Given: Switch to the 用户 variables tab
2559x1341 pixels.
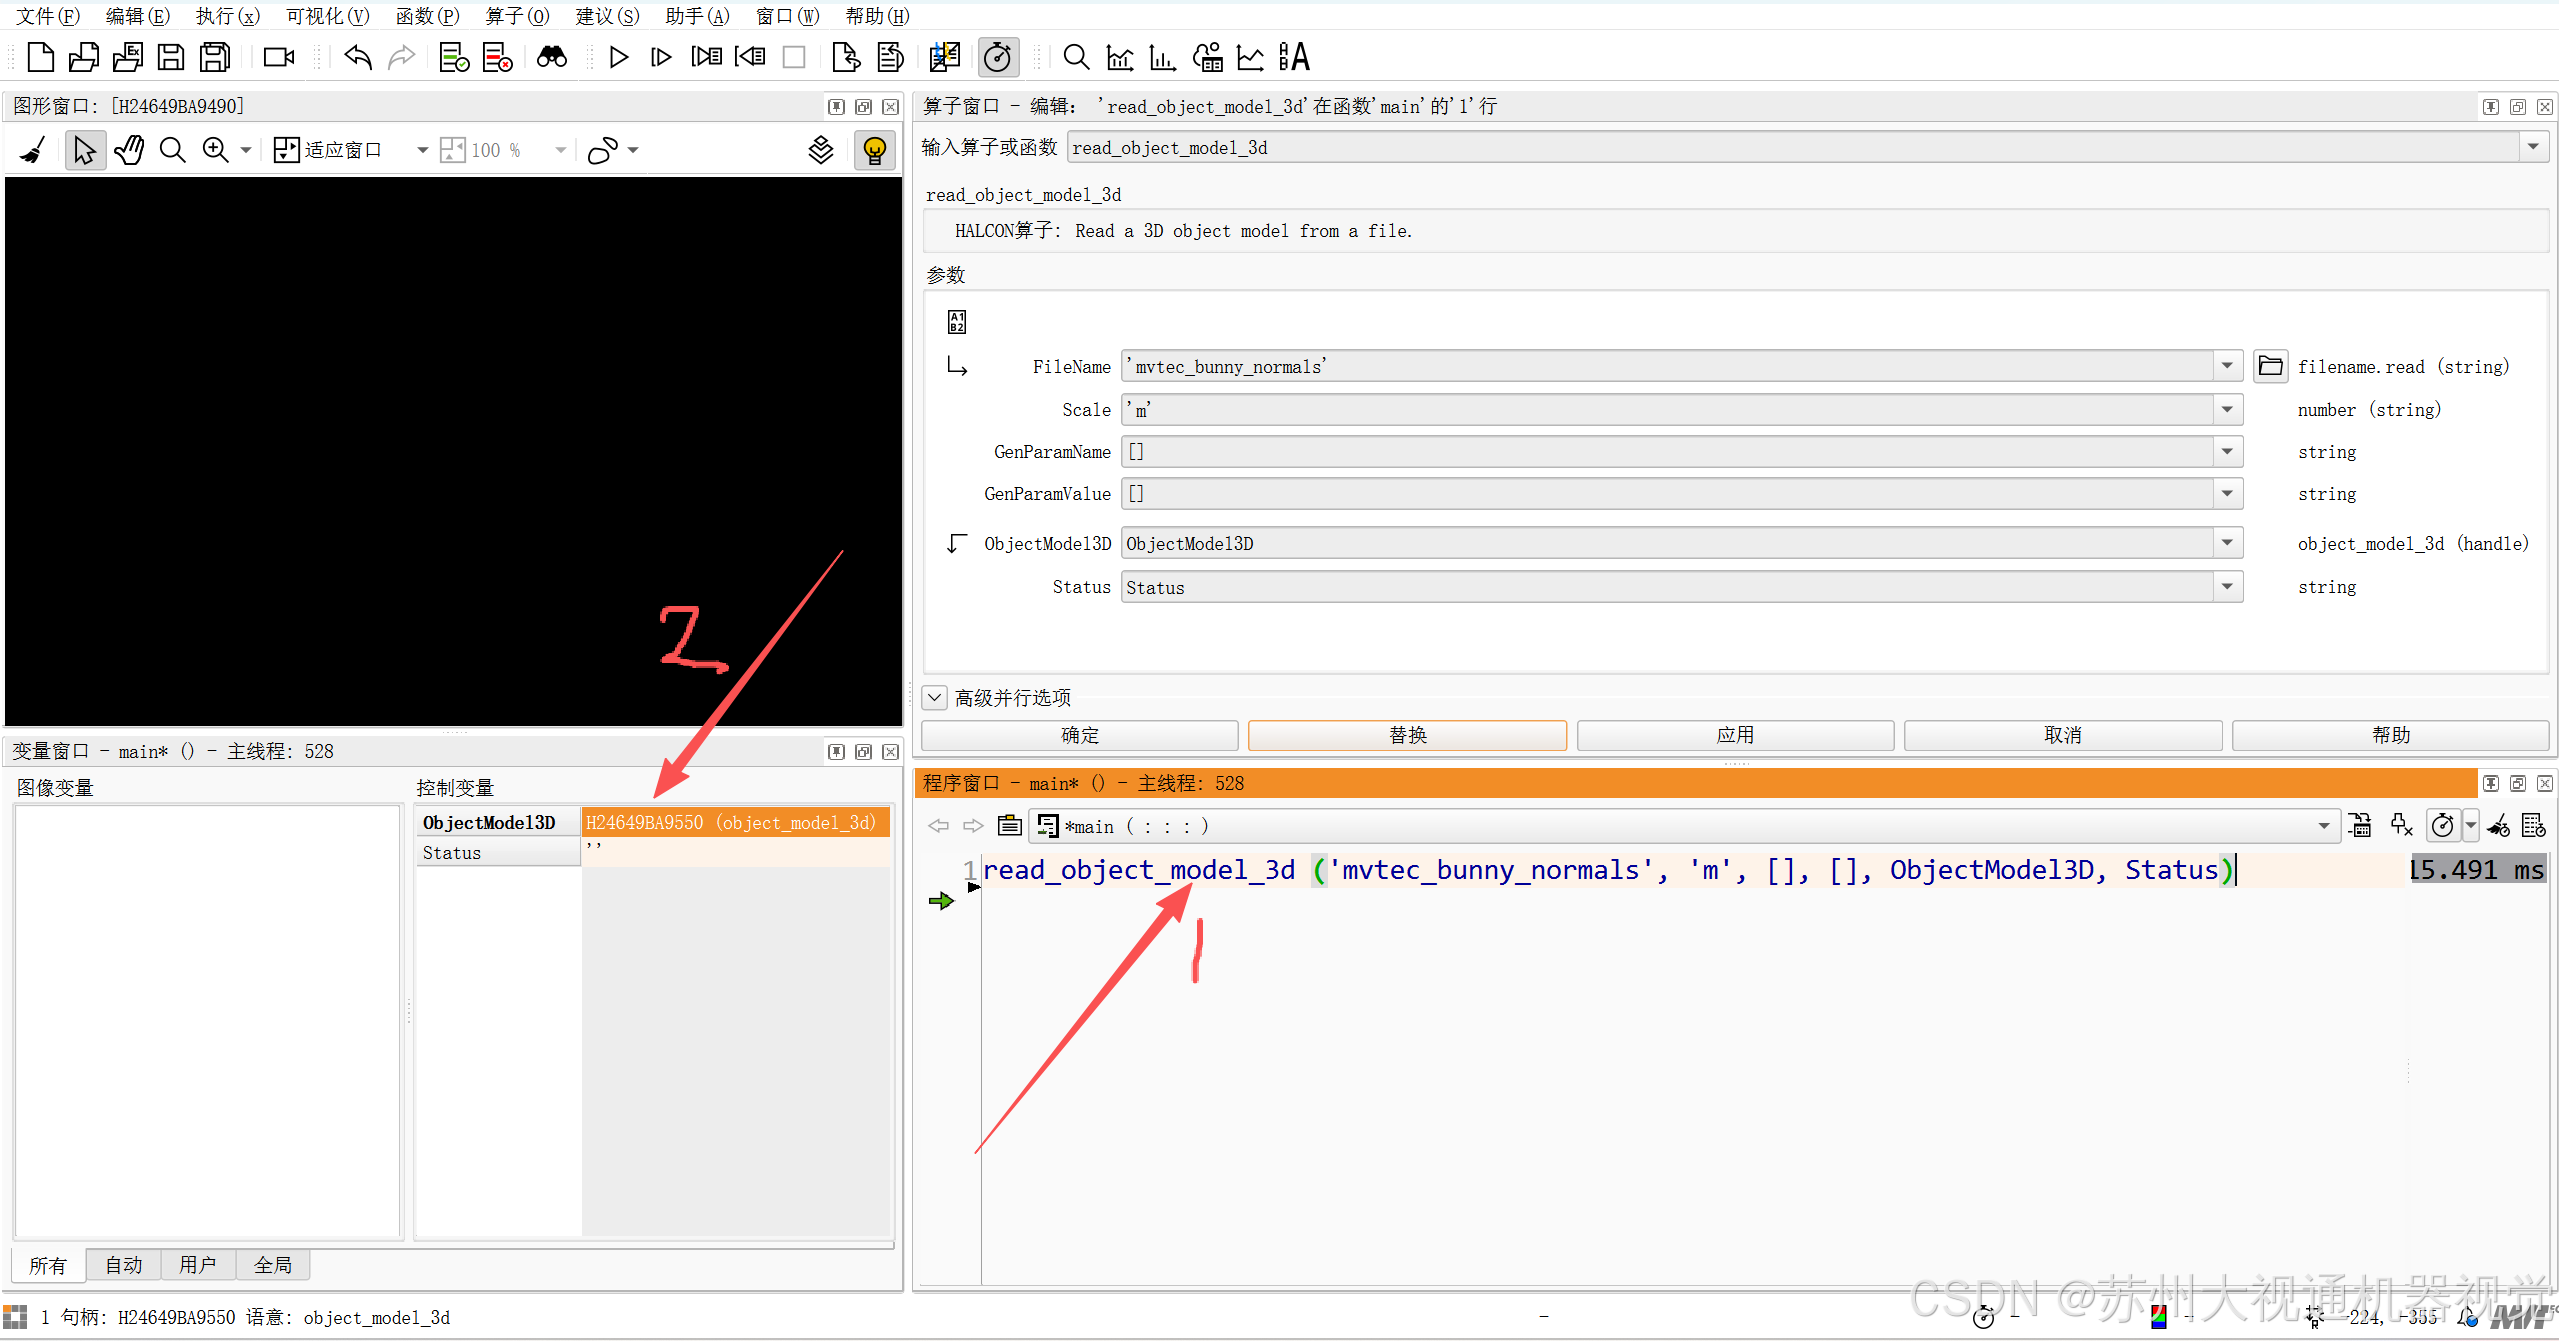Looking at the screenshot, I should (x=198, y=1265).
